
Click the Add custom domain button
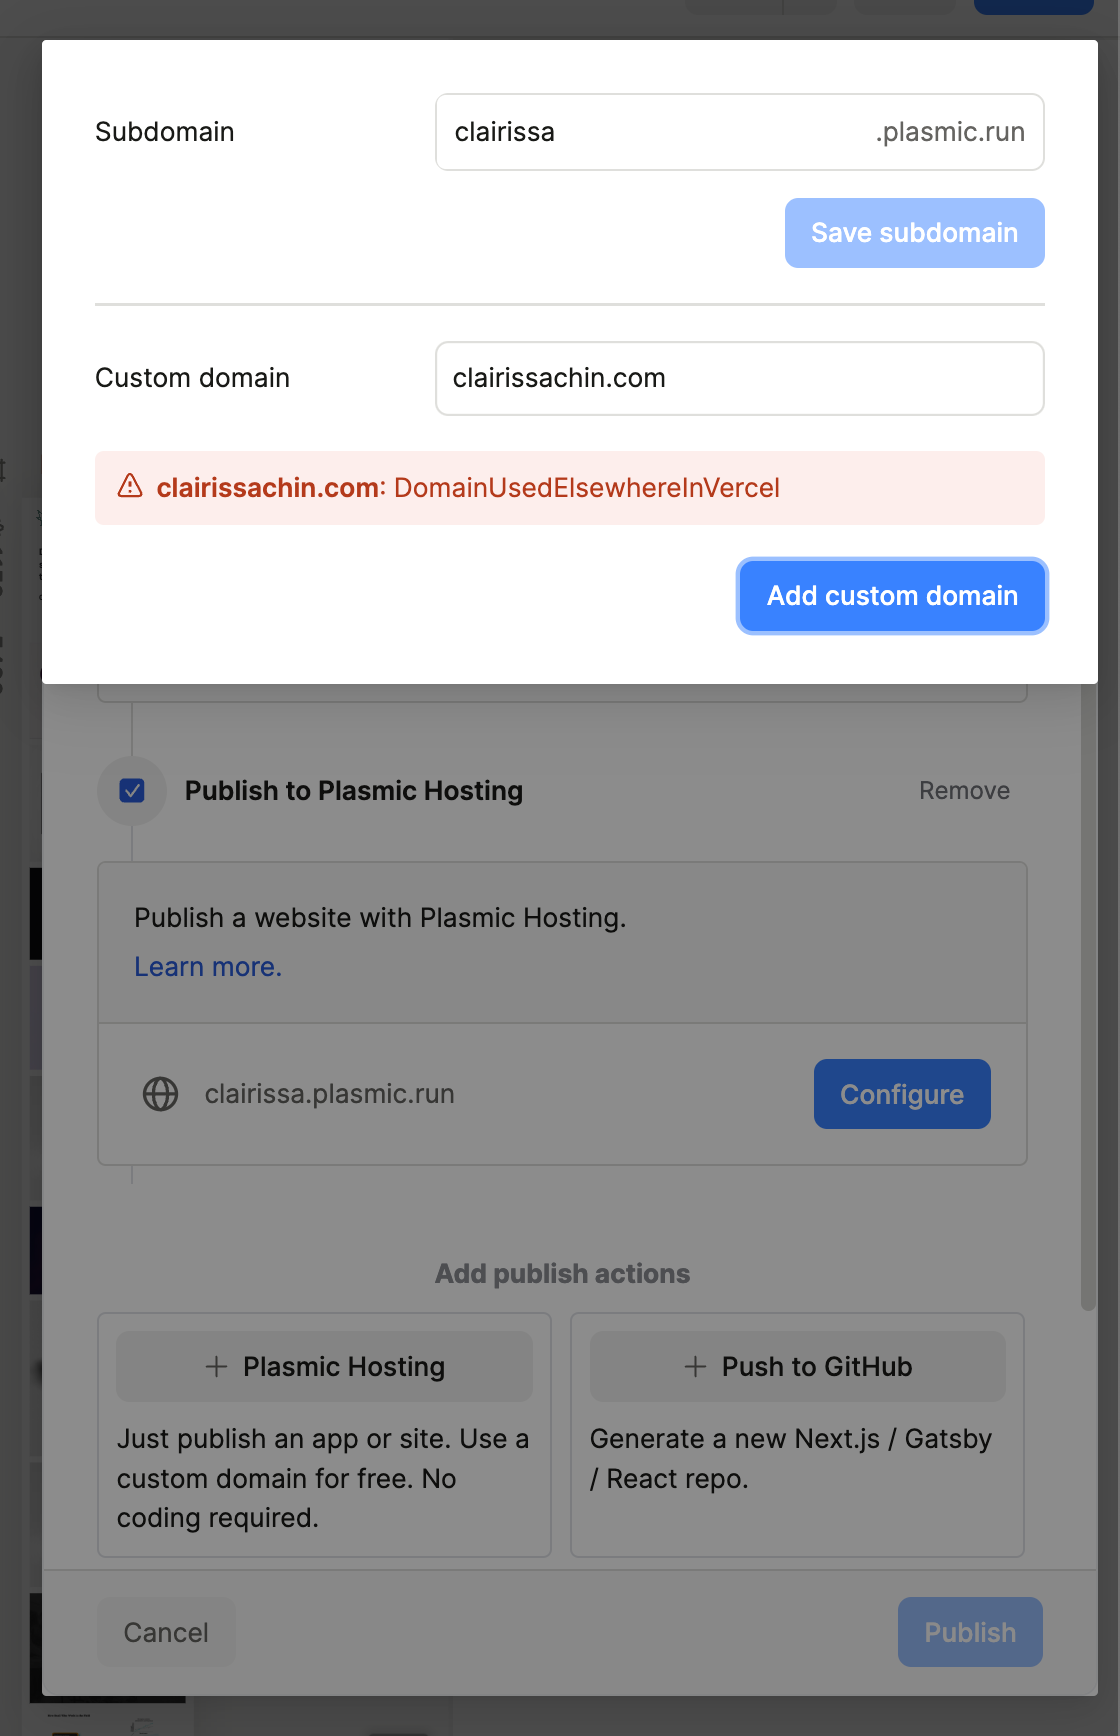[x=892, y=596]
